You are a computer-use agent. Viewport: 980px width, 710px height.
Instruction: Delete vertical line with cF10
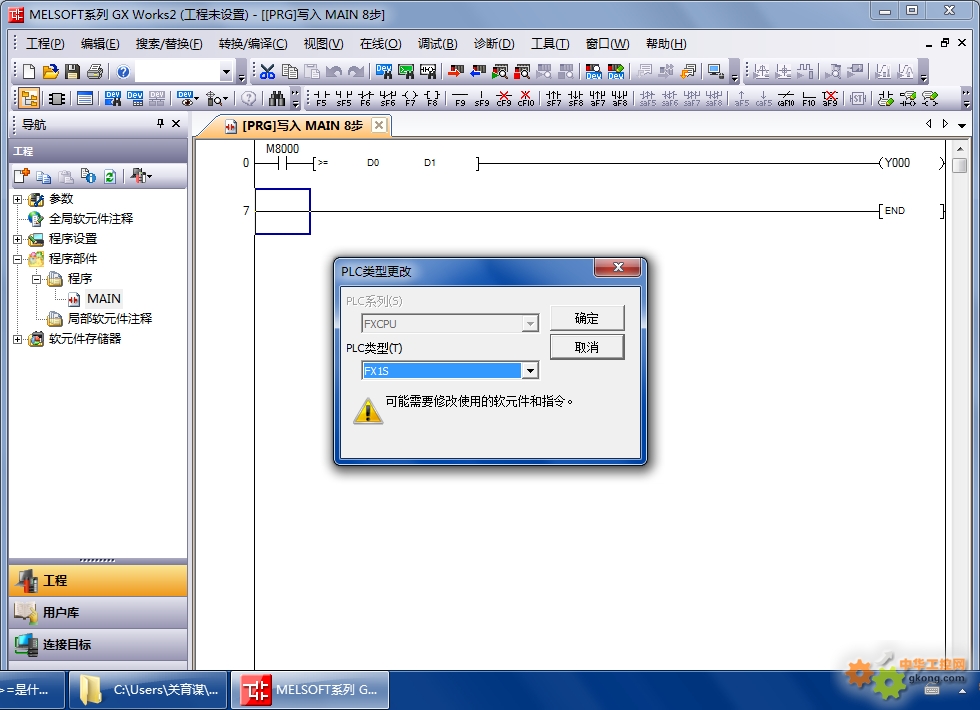click(x=526, y=98)
